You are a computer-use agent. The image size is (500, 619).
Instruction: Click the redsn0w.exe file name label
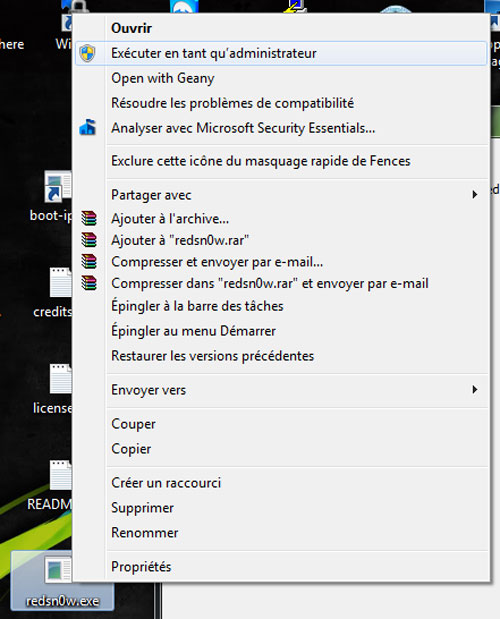coord(62,601)
